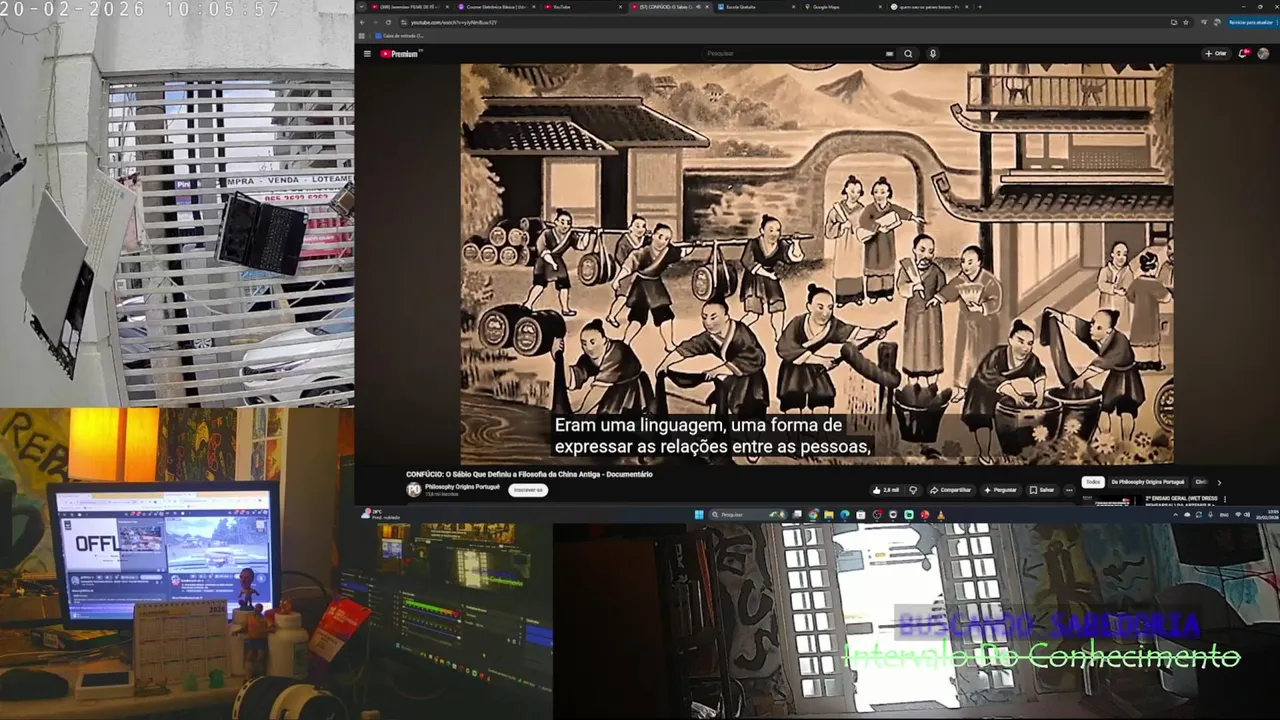Open the YouTube hamburger guide menu
The width and height of the screenshot is (1280, 720).
(367, 54)
